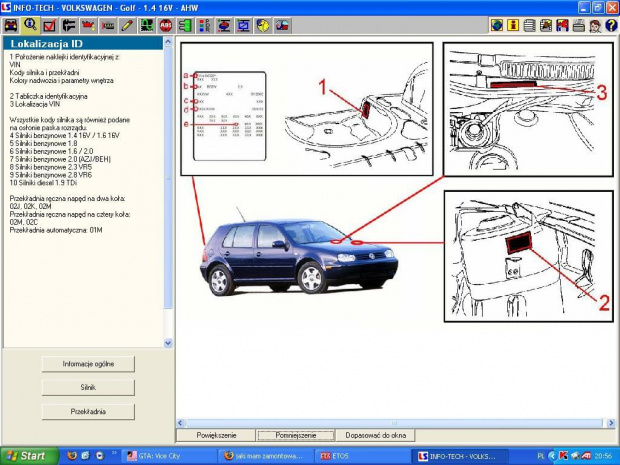
Task: Switch to the ETOS taskbar window
Action: [x=362, y=456]
